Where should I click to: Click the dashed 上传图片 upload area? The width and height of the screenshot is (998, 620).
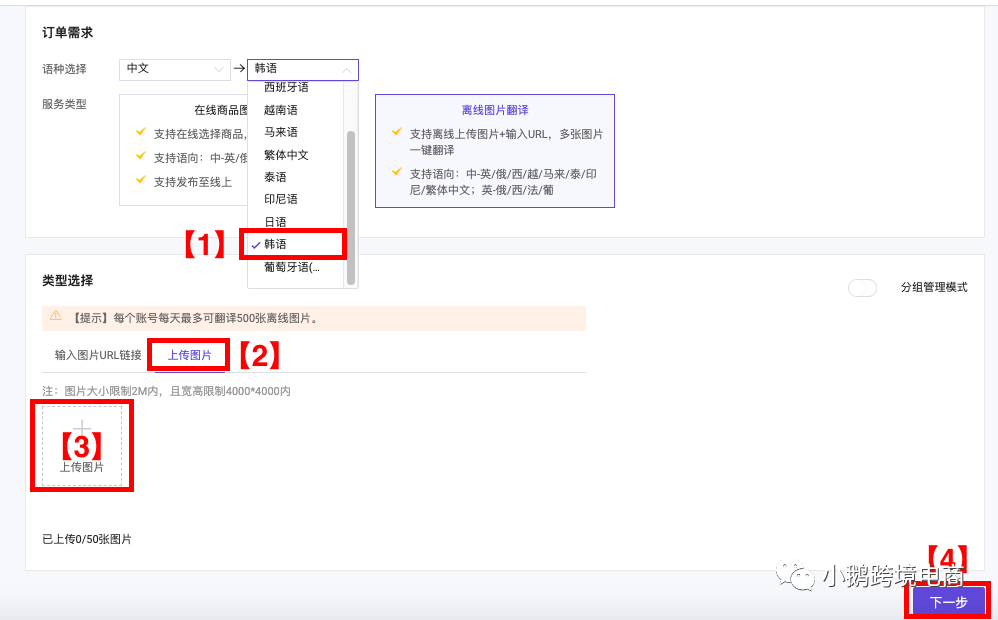(x=81, y=445)
